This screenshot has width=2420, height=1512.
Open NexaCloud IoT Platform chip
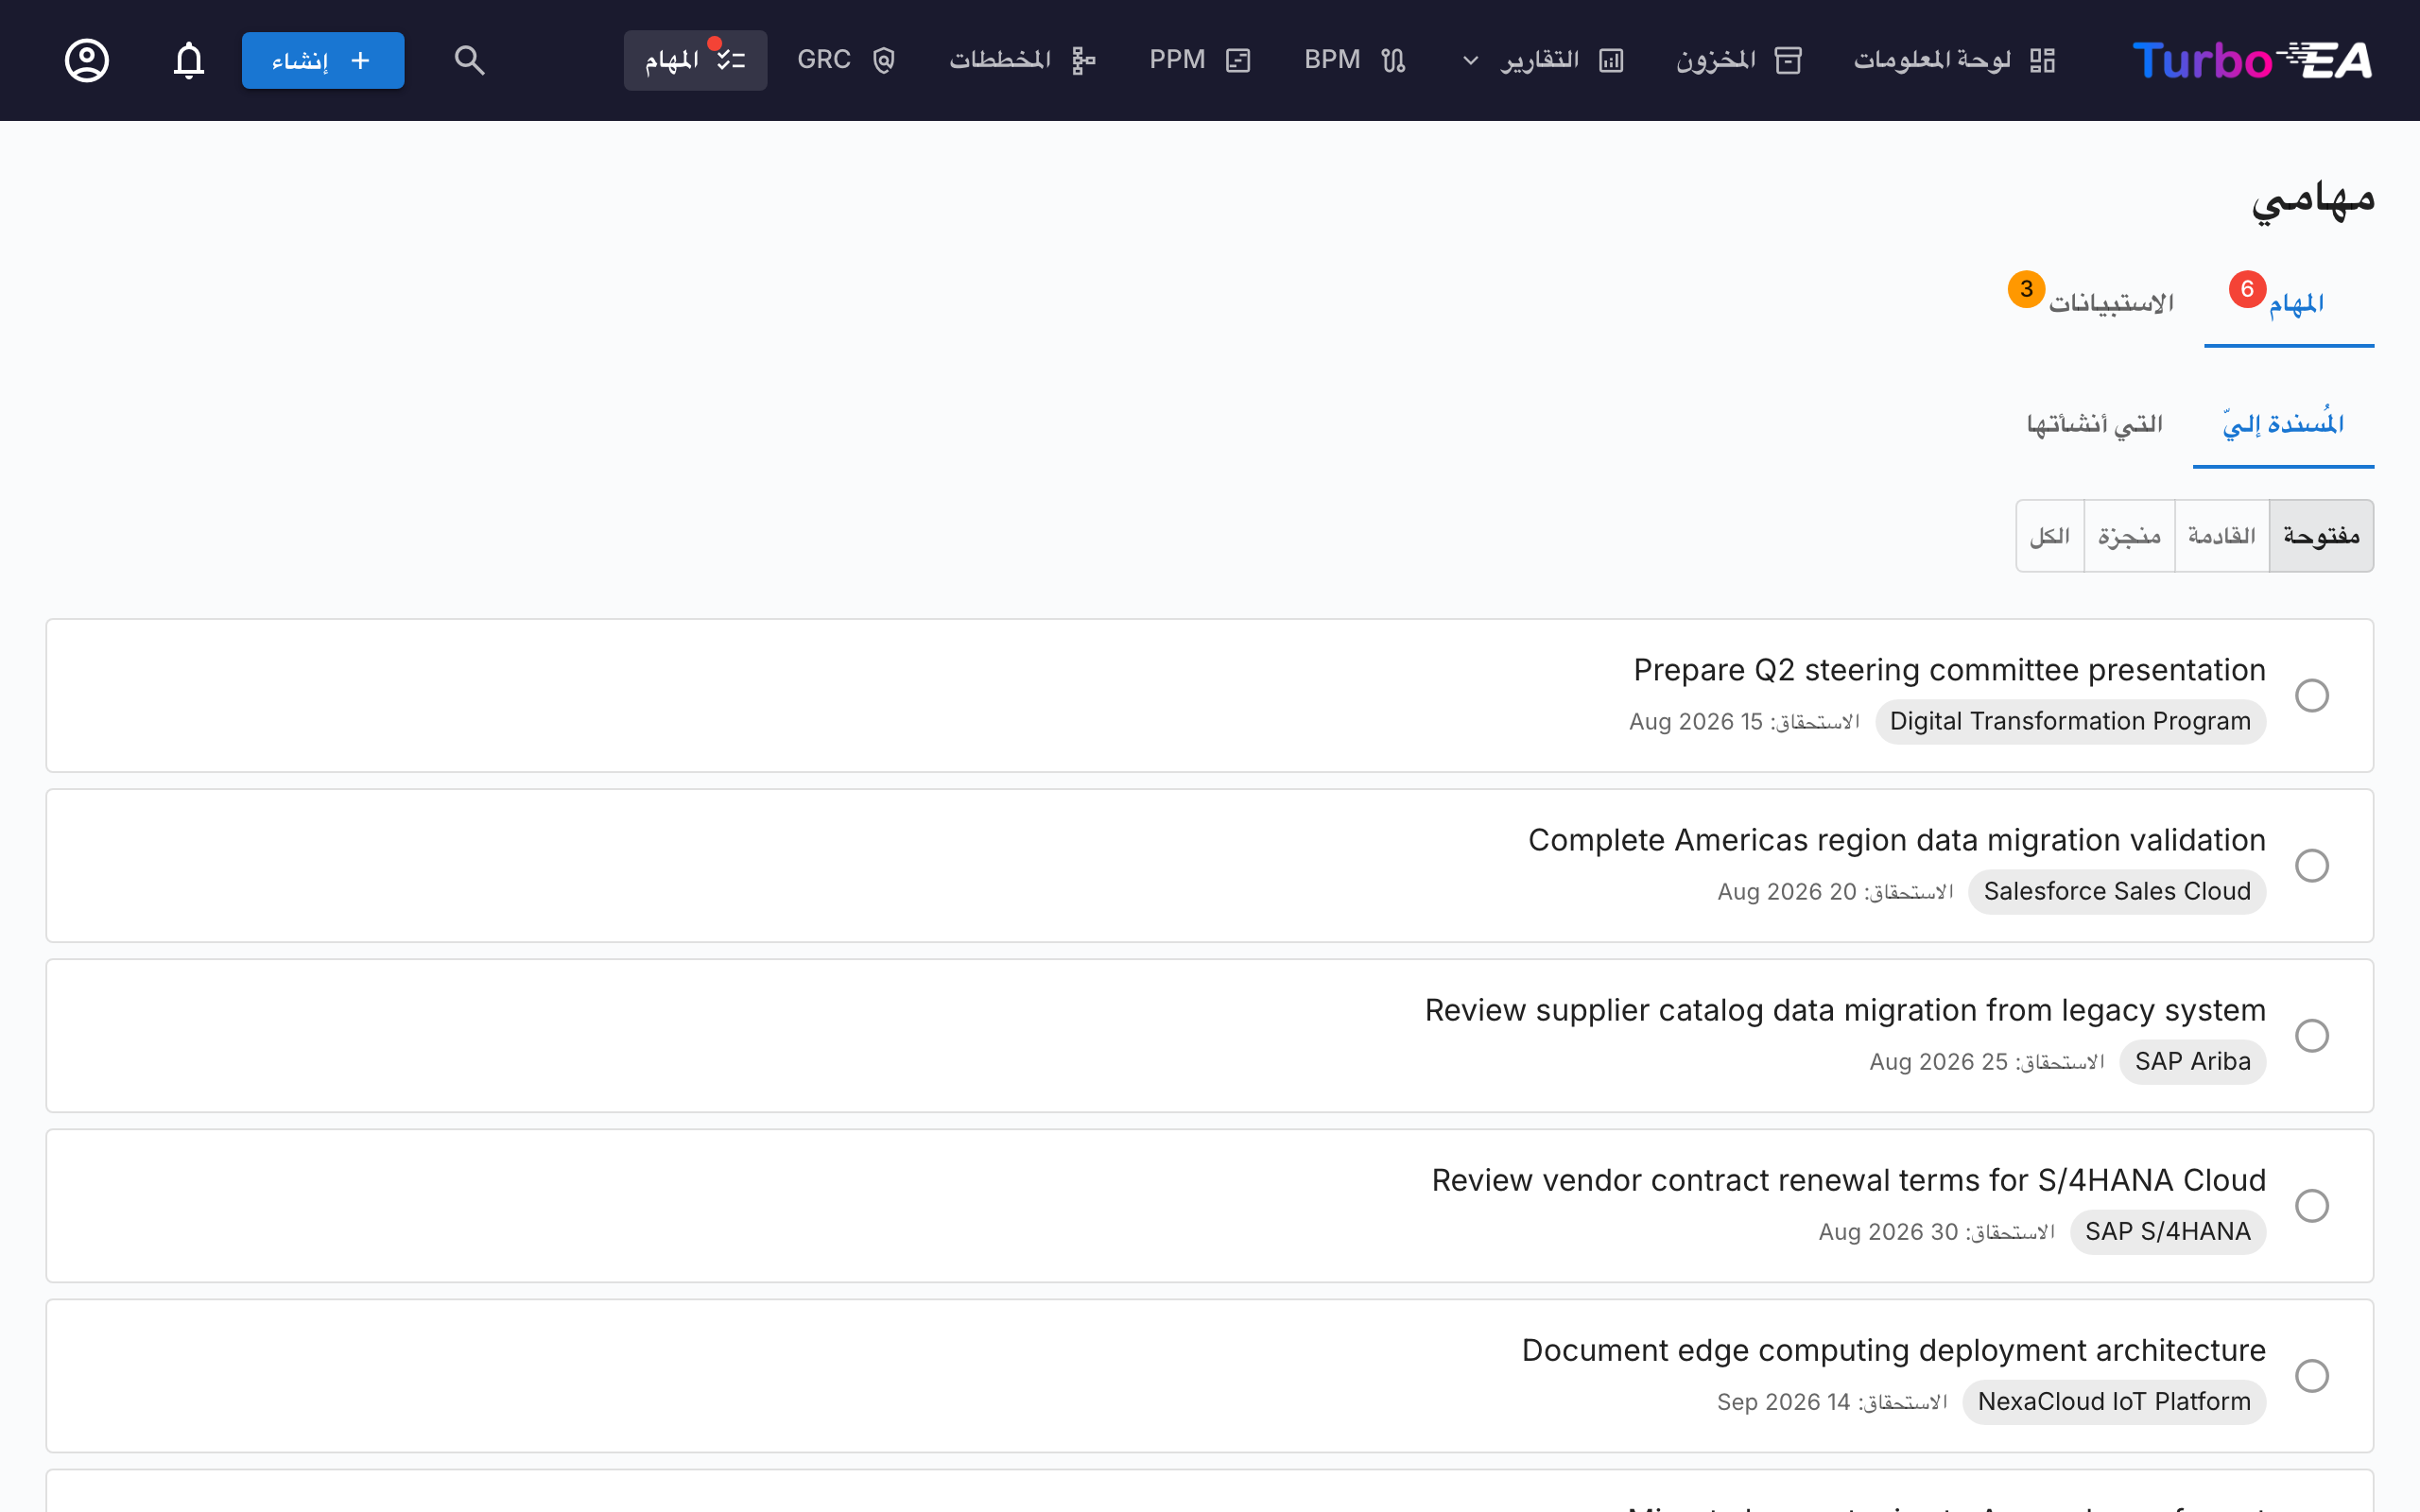[x=2114, y=1401]
